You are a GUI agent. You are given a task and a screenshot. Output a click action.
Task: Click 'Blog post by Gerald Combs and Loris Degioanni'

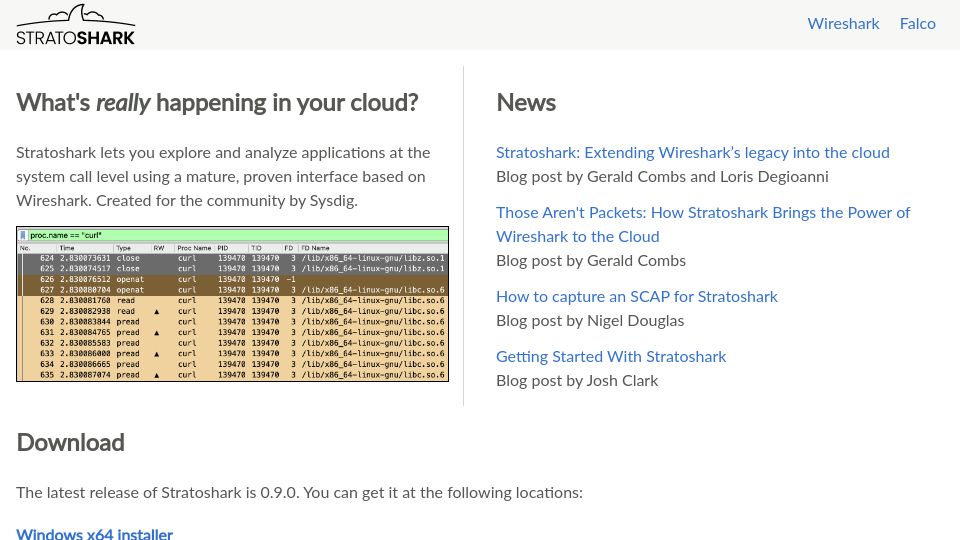click(x=662, y=176)
